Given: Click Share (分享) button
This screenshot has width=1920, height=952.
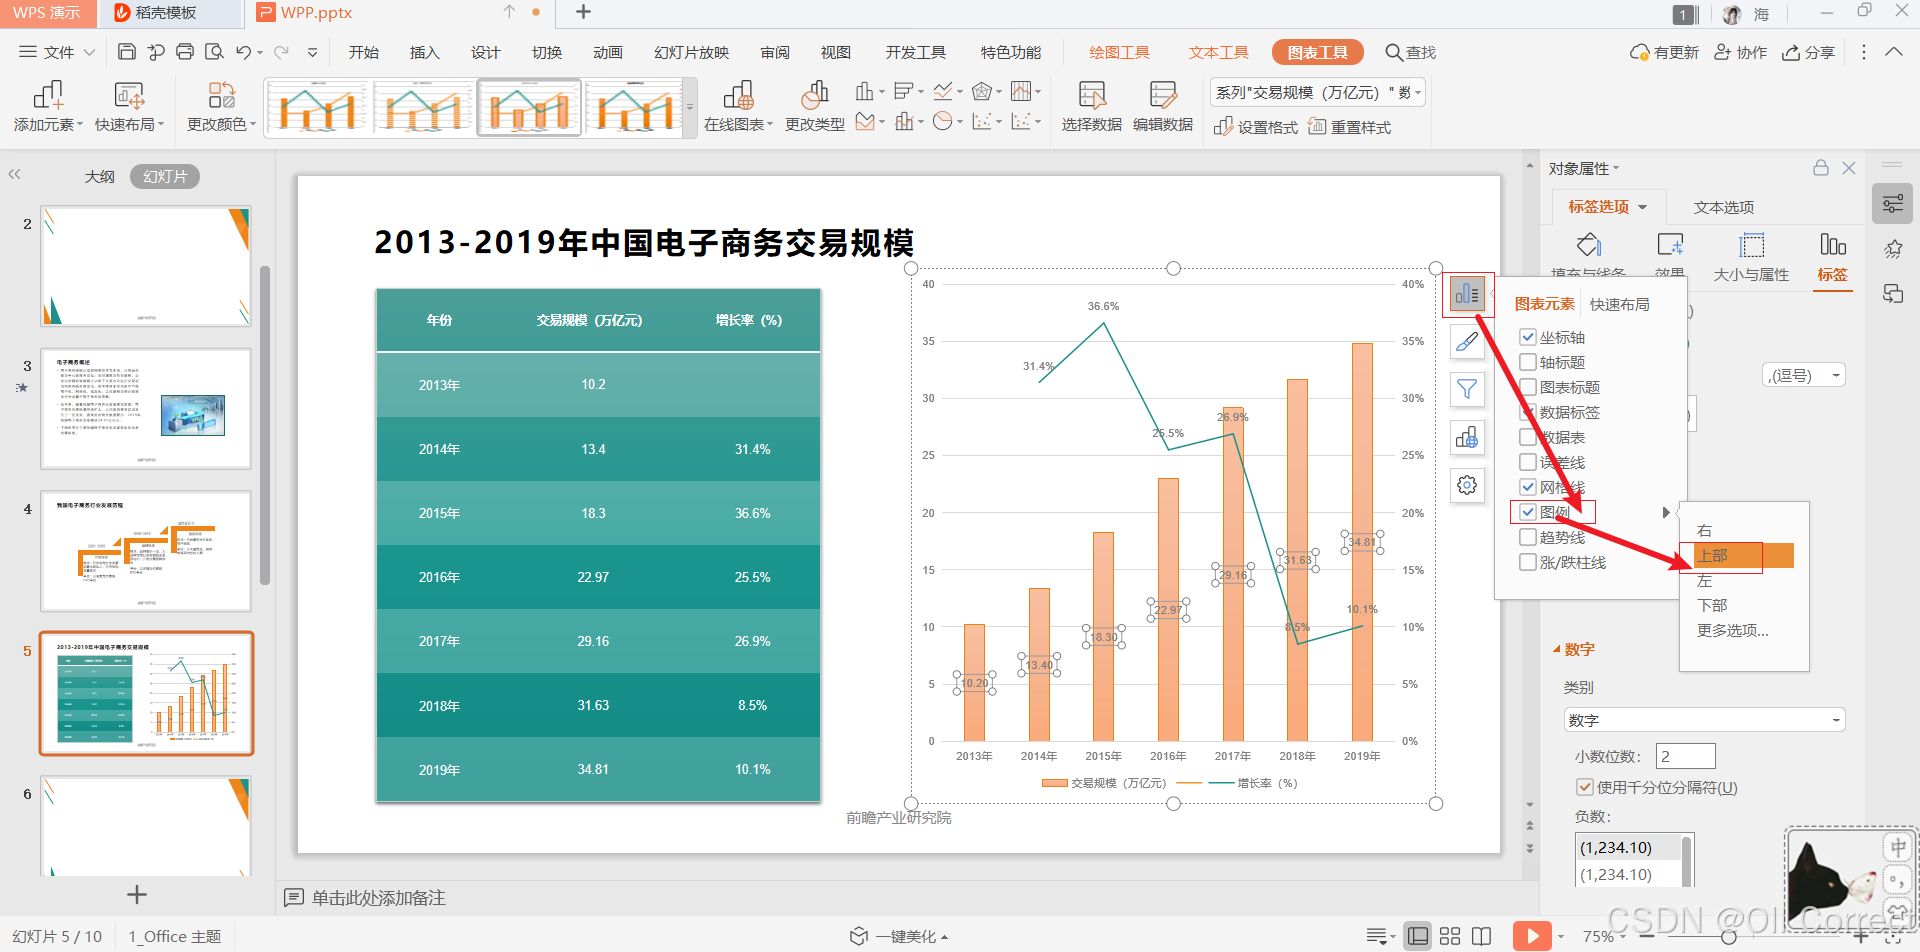Looking at the screenshot, I should click(1808, 52).
